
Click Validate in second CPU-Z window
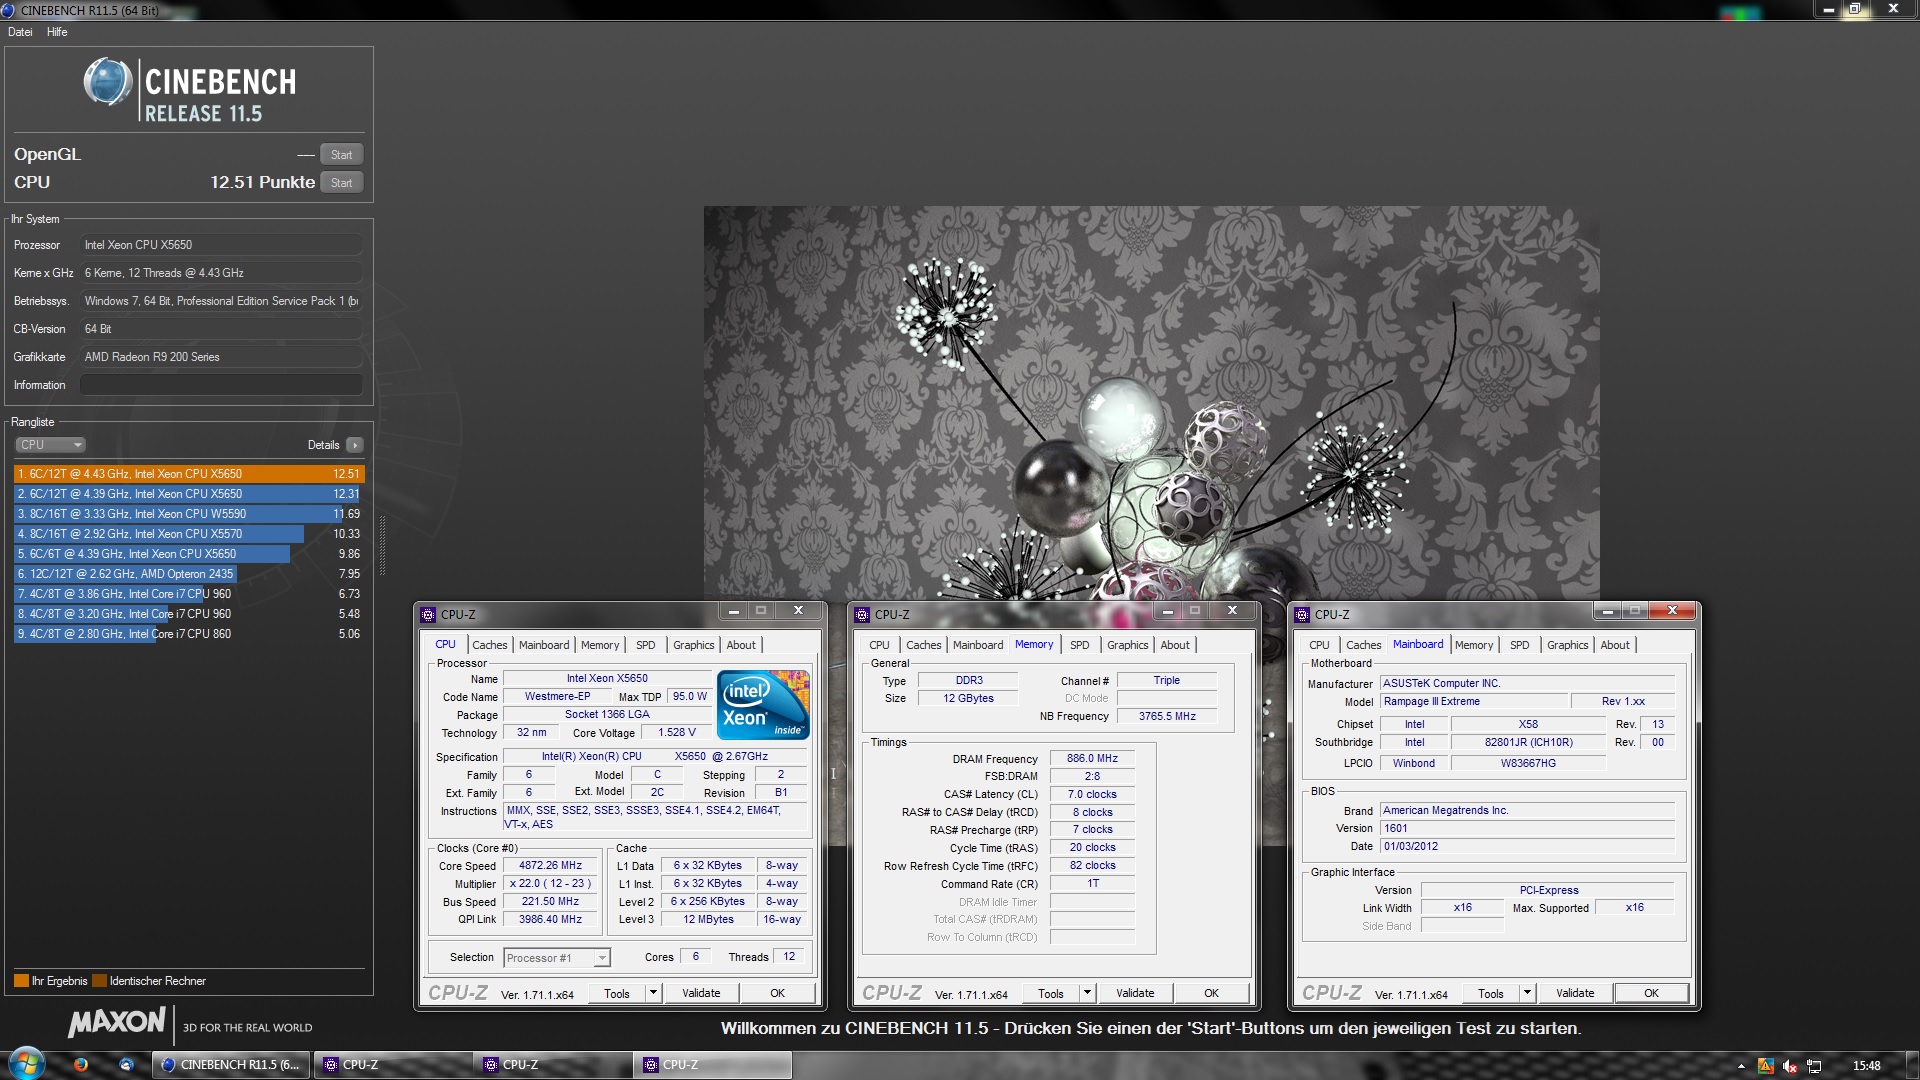click(x=1135, y=994)
